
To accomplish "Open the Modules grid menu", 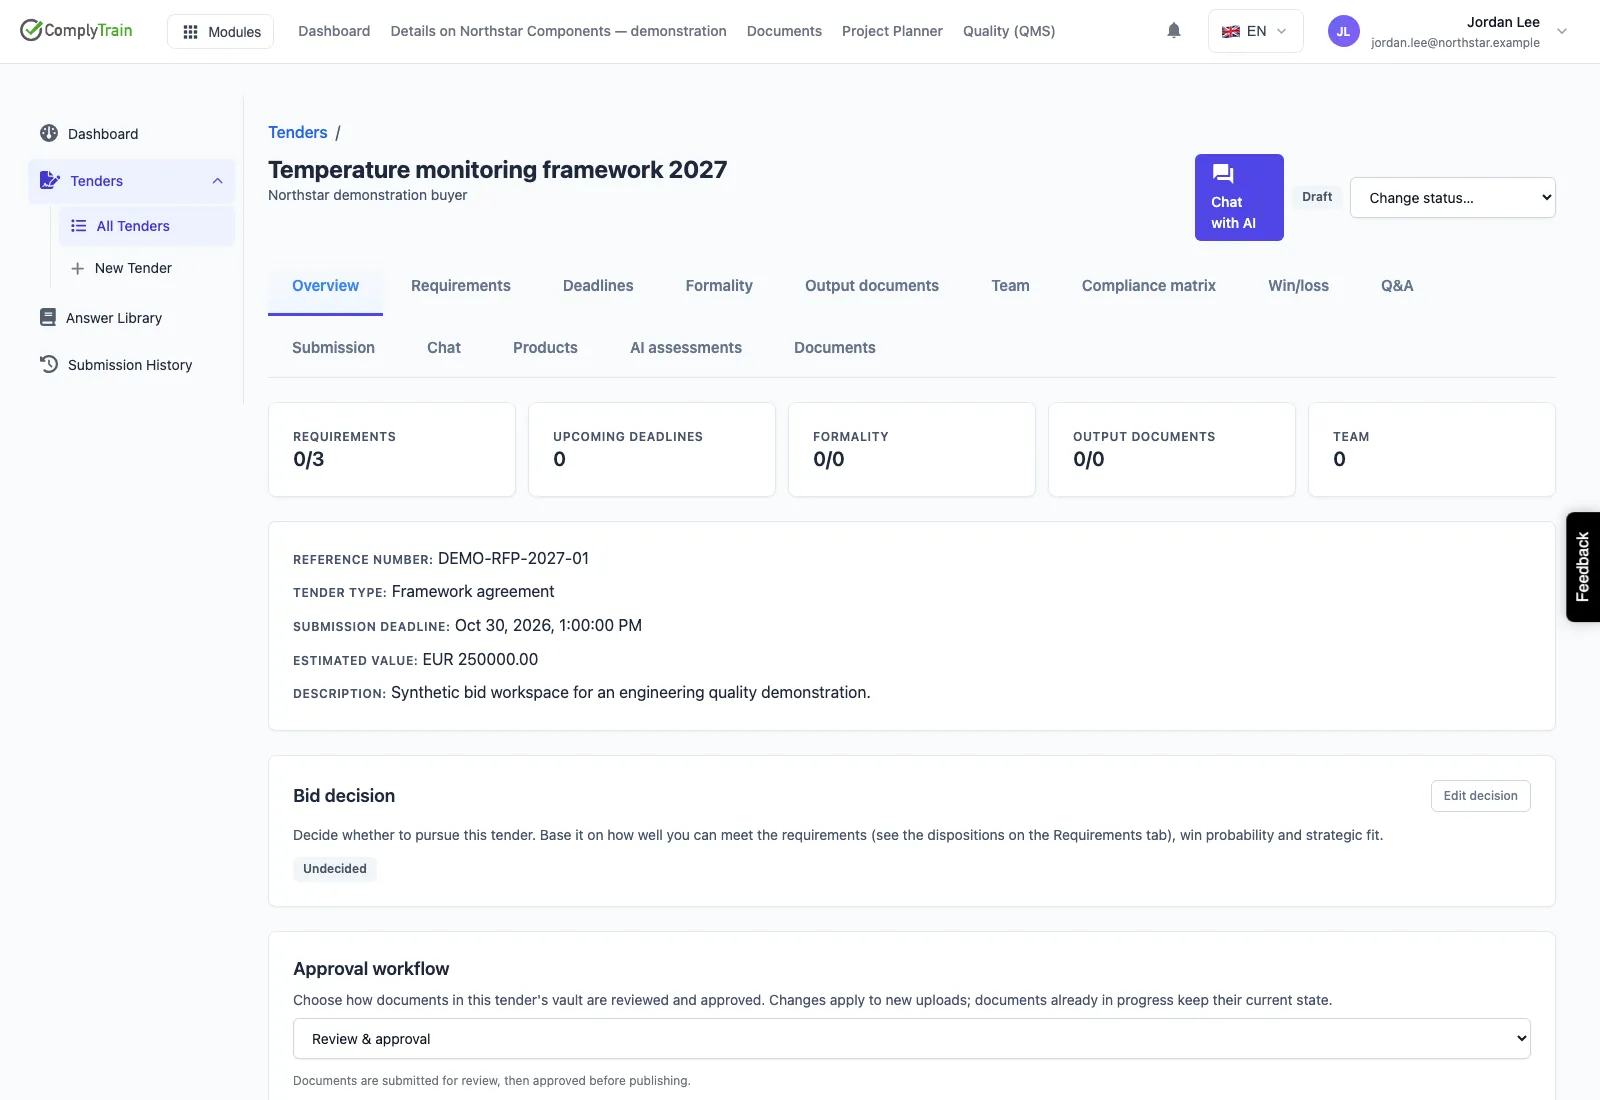I will [220, 31].
